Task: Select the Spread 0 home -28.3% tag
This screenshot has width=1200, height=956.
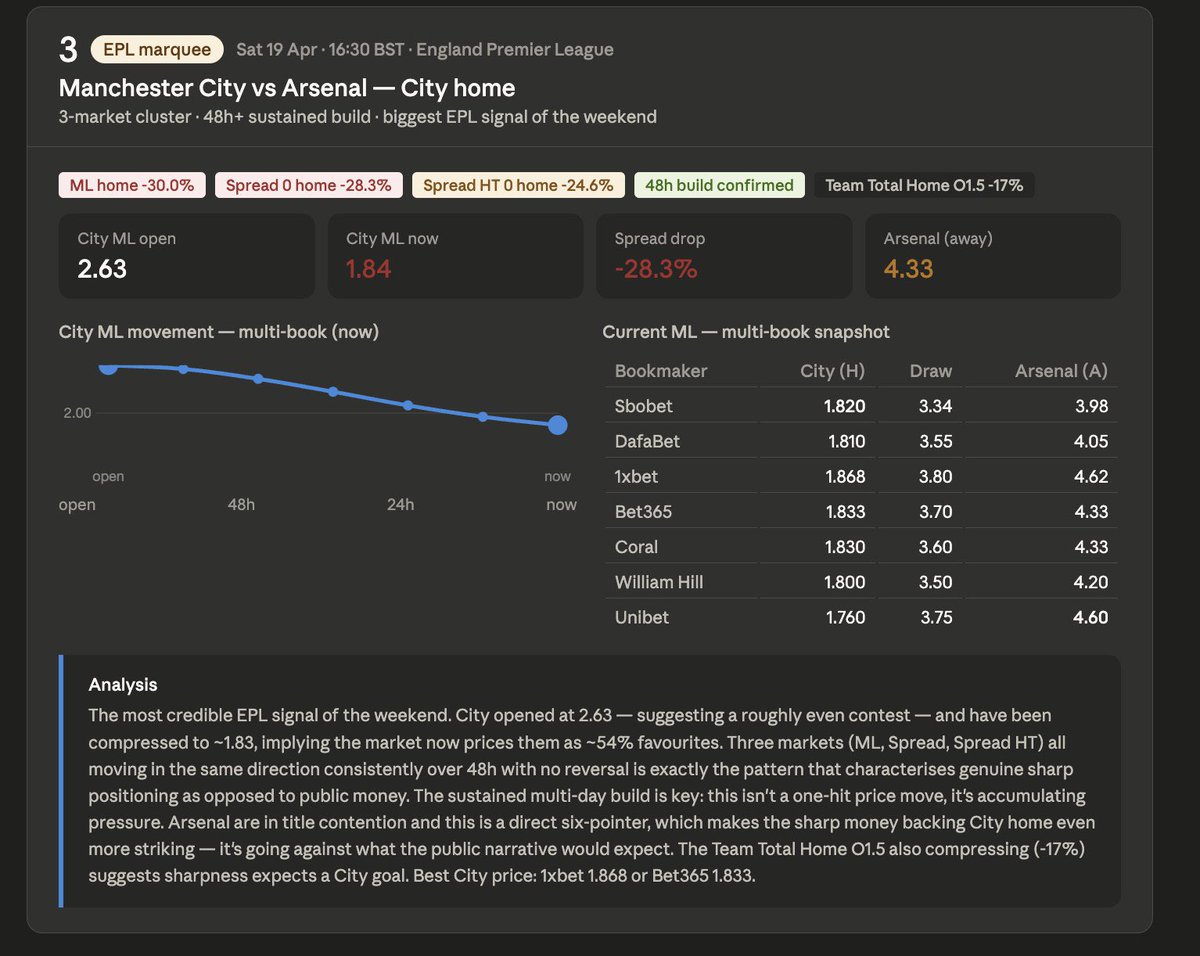Action: [309, 185]
